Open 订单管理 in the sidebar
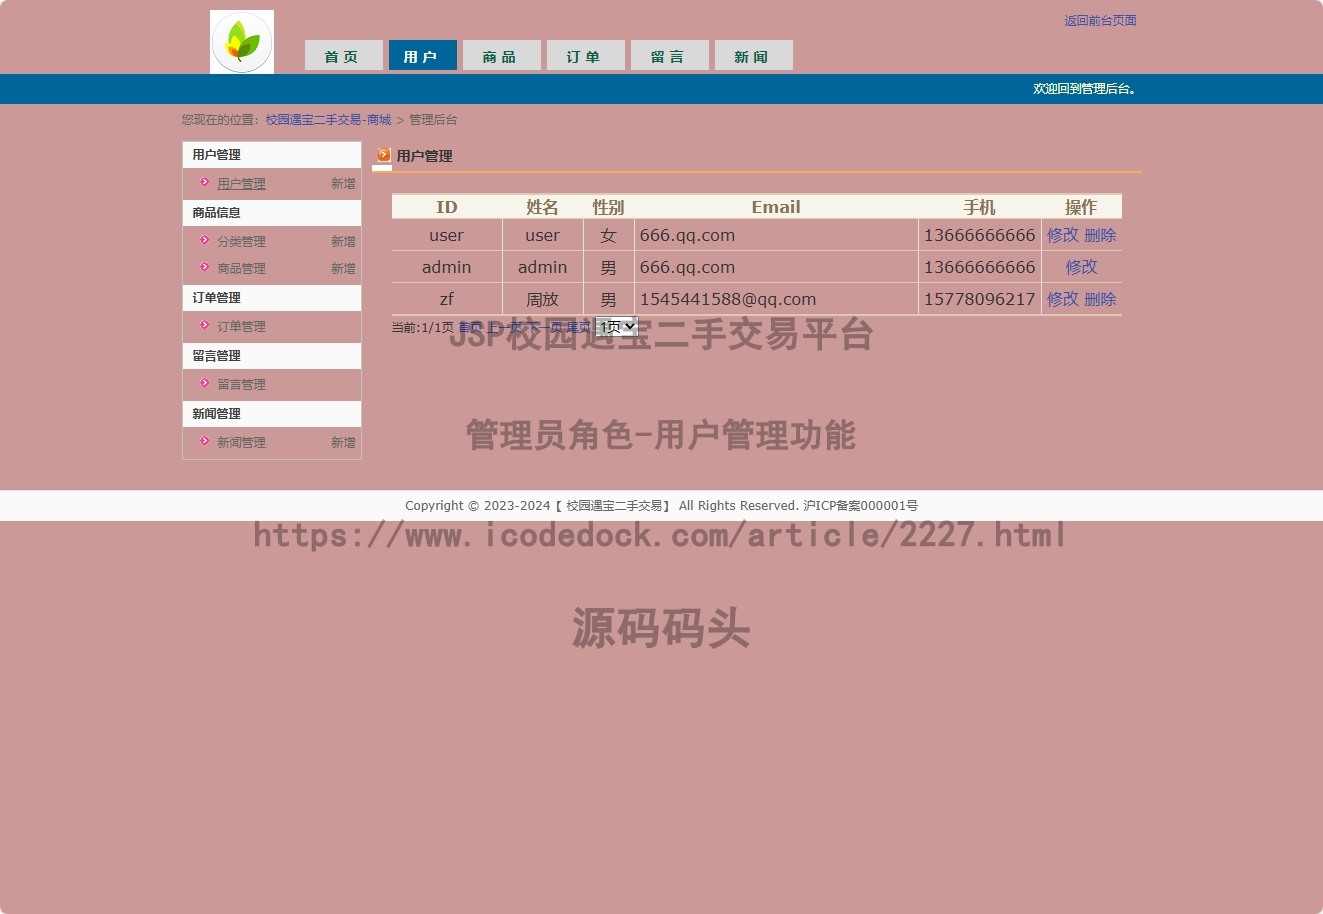Image resolution: width=1323 pixels, height=914 pixels. click(x=241, y=327)
